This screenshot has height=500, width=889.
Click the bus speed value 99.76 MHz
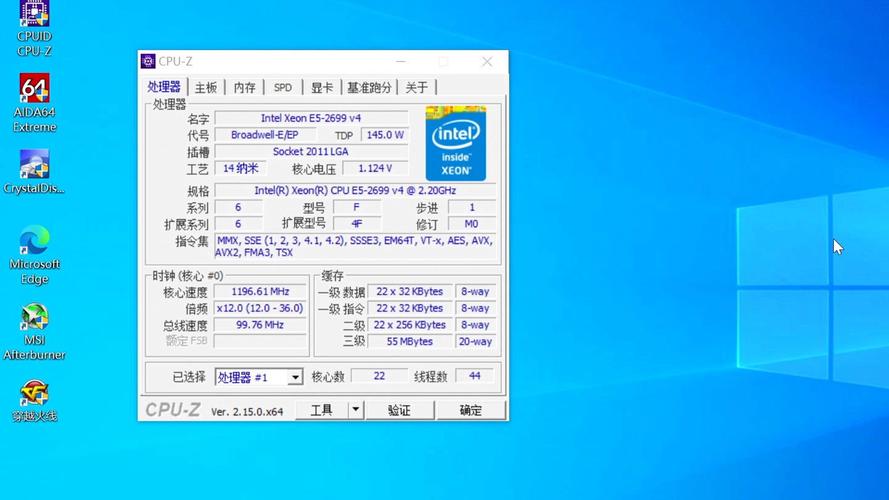click(260, 325)
